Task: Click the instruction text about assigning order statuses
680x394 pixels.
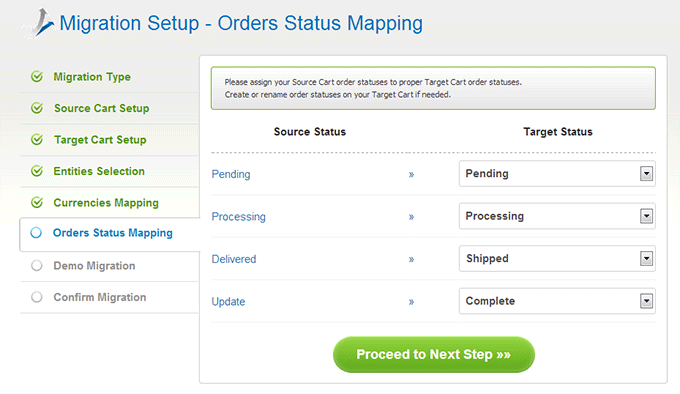Action: (x=373, y=88)
